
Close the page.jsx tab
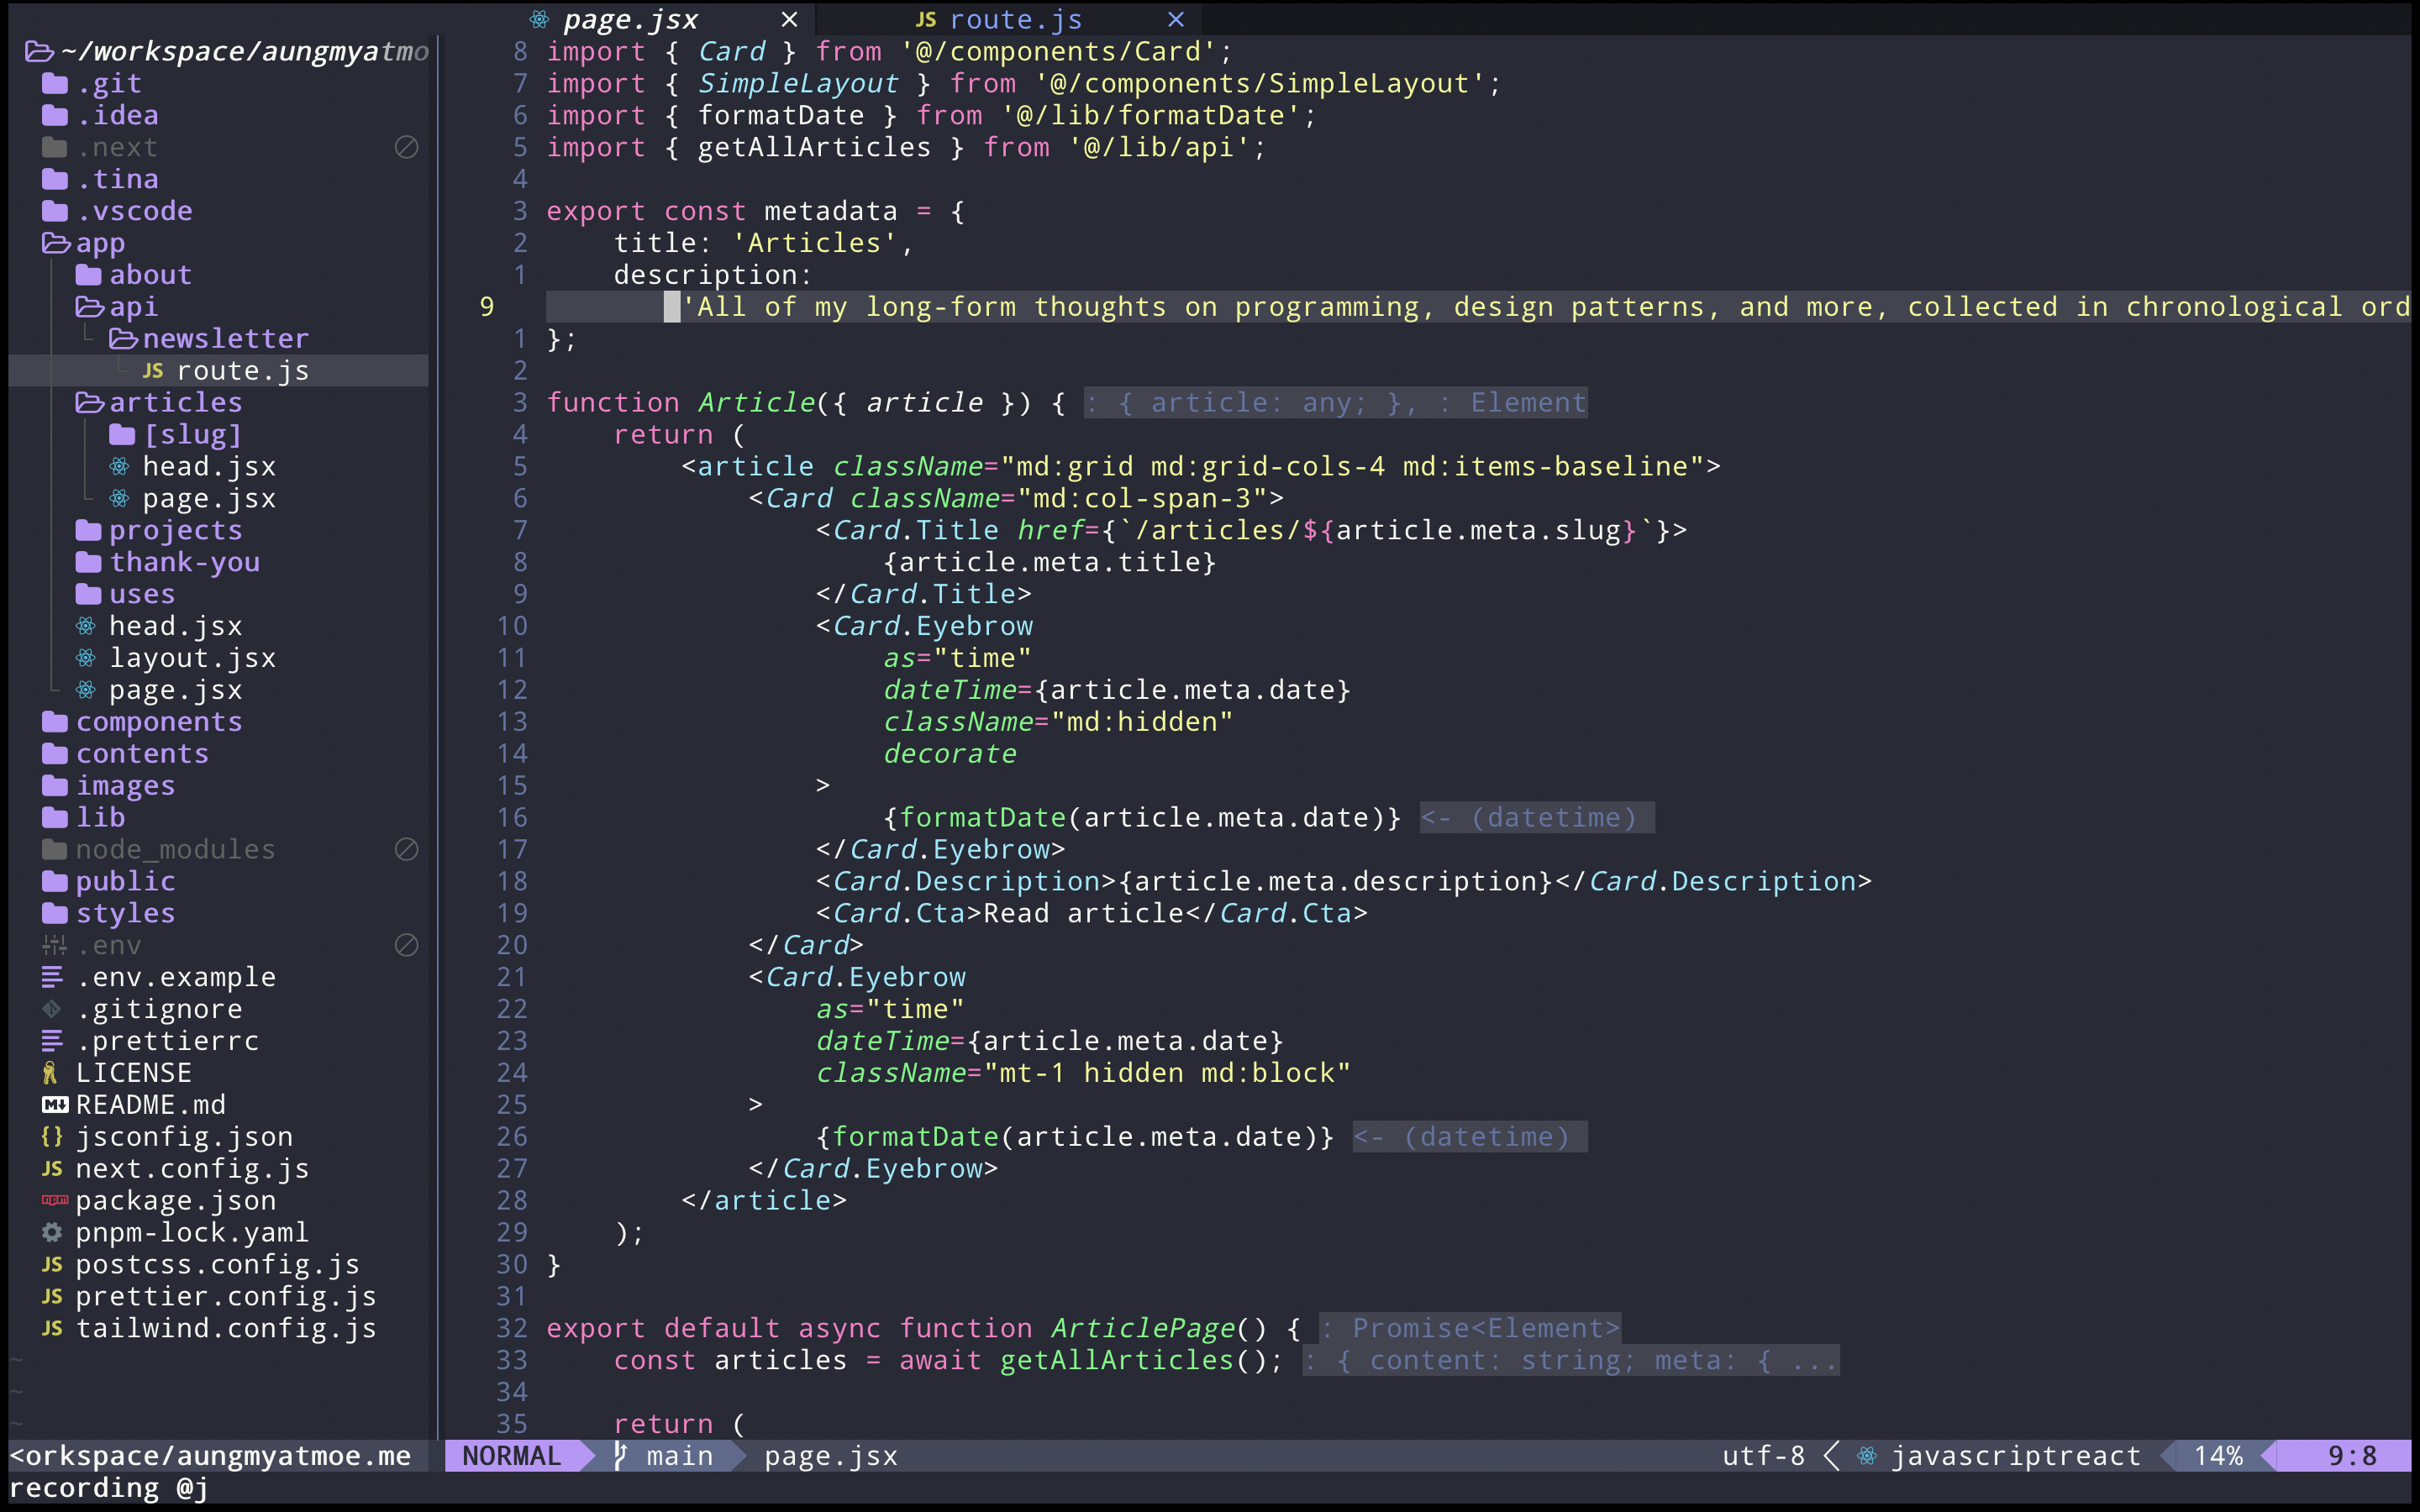point(789,19)
